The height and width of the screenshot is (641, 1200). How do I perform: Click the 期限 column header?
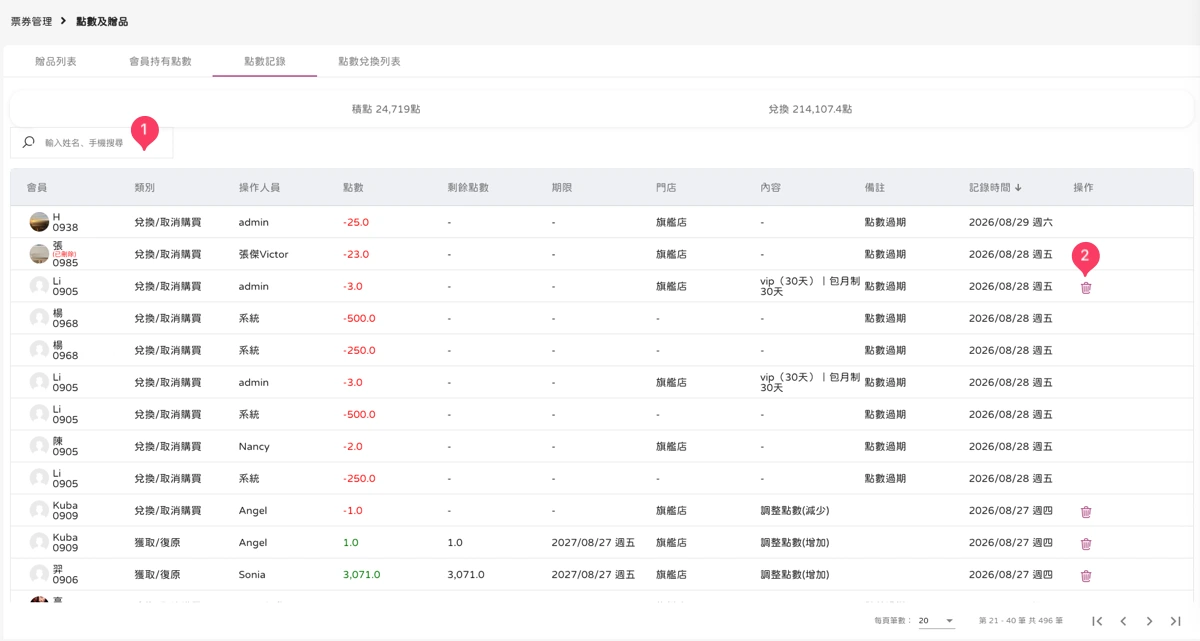tap(562, 188)
